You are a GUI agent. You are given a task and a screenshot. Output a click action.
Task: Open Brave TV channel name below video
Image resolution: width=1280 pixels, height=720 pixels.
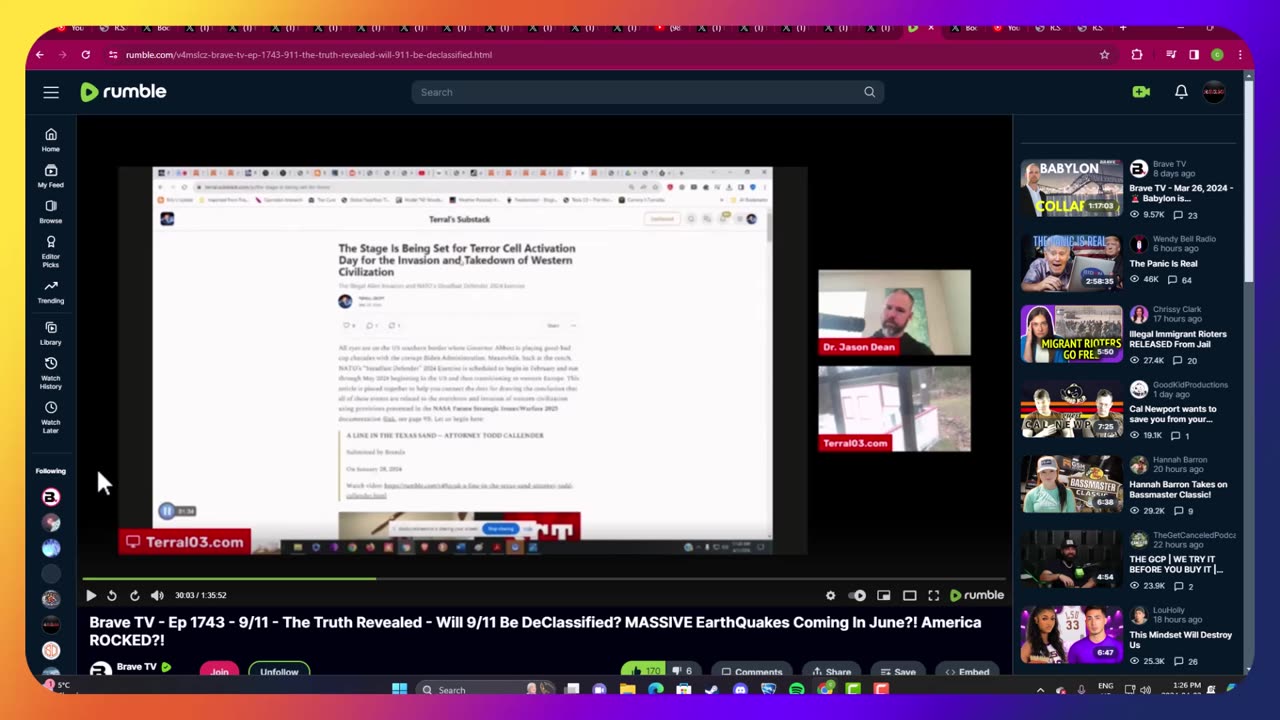click(136, 667)
